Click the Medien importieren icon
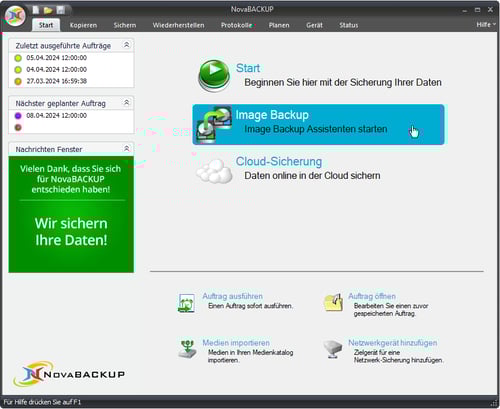 (x=187, y=349)
